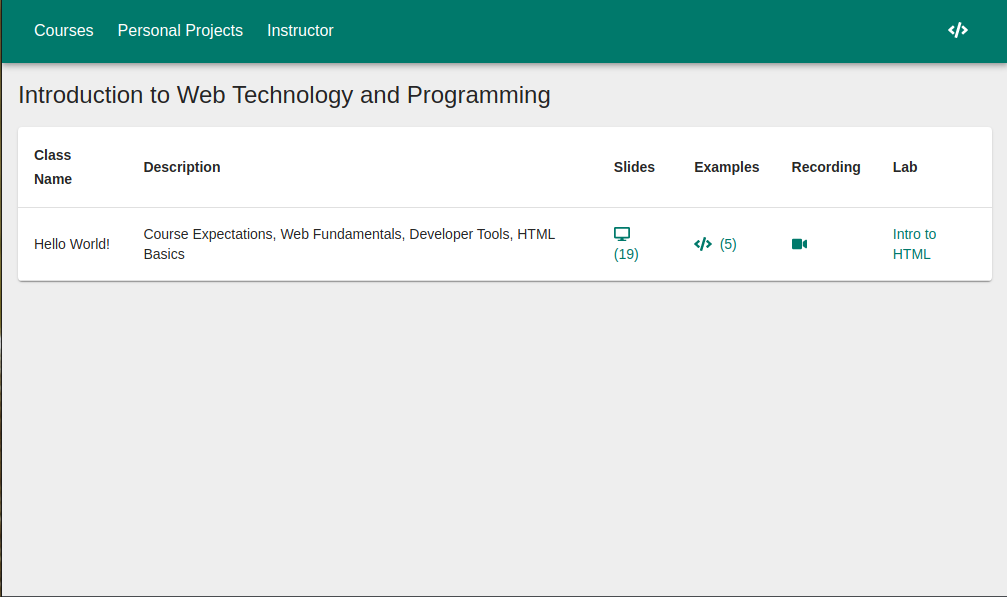Click the Class Name column header

click(x=53, y=167)
